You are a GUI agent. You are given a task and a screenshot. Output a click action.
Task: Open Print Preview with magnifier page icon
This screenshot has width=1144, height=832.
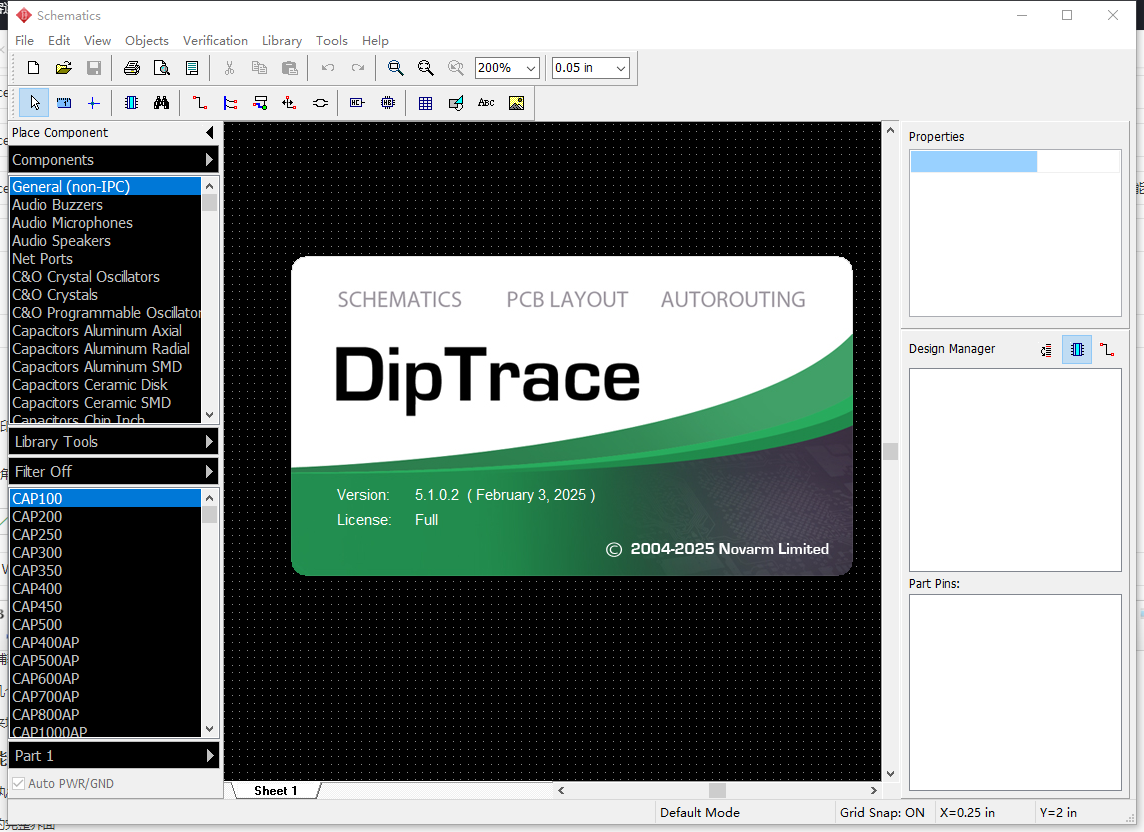click(162, 68)
